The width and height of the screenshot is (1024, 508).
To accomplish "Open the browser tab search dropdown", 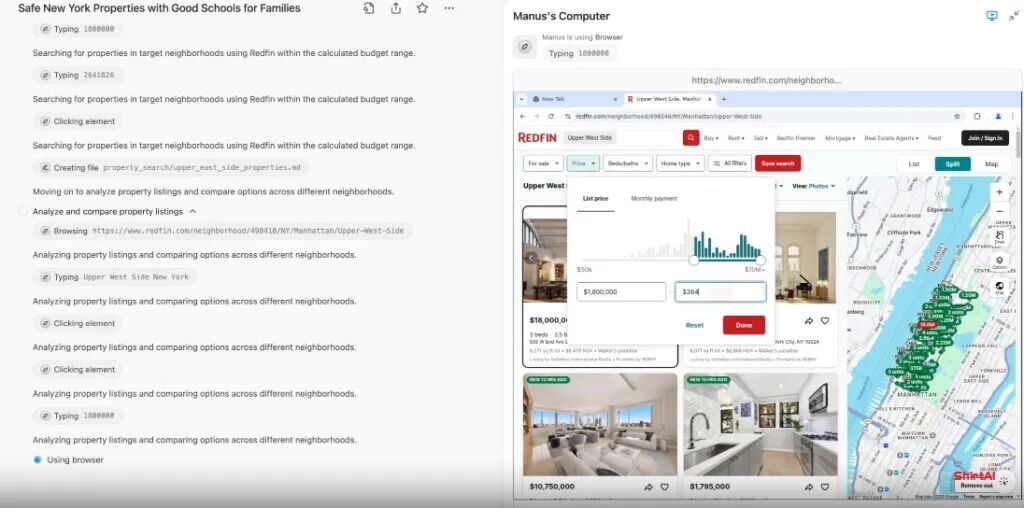I will pos(521,99).
